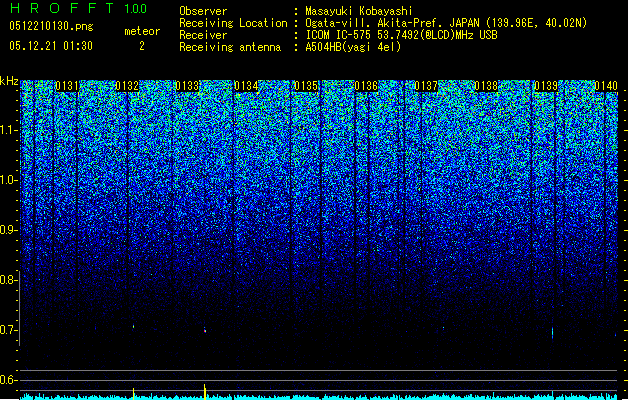The image size is (629, 400).
Task: Click the 0.7 kHz axis label
Action: pyautogui.click(x=9, y=330)
